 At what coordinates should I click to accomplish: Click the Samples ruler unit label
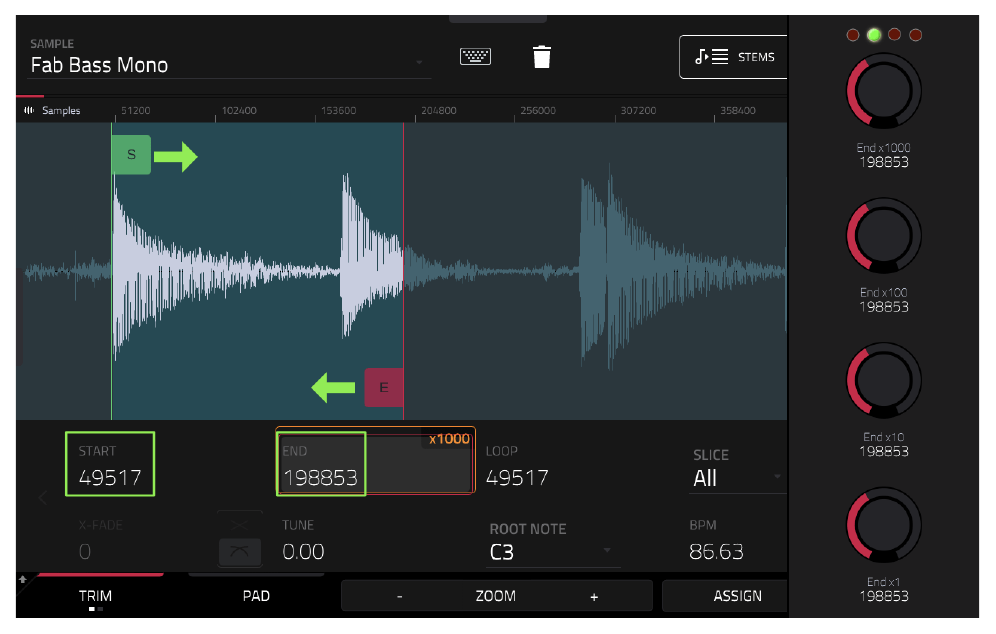pyautogui.click(x=61, y=111)
